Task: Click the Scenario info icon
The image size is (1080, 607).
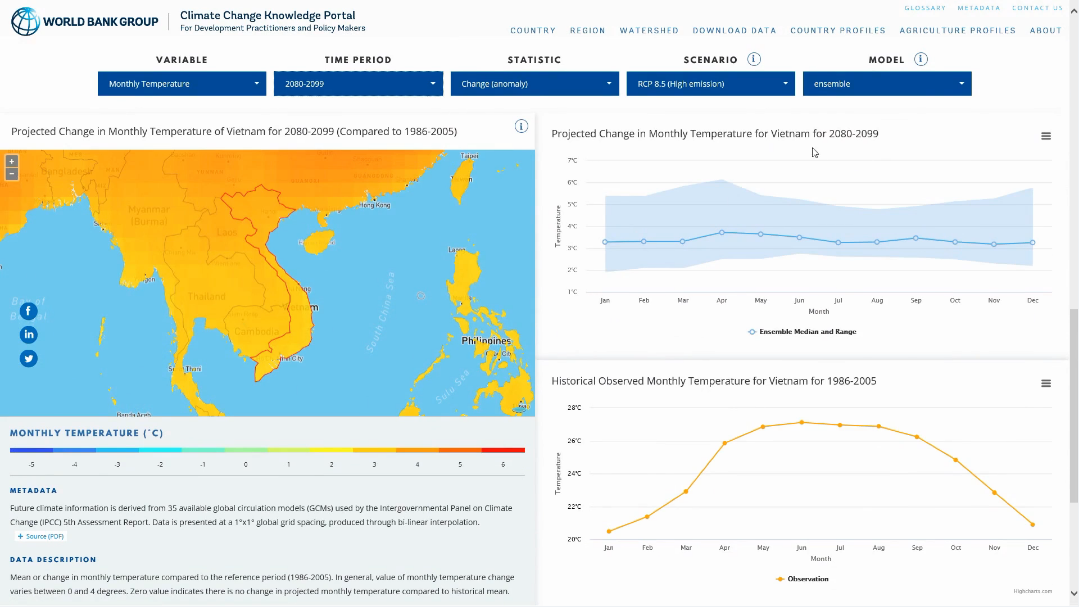Action: click(754, 59)
